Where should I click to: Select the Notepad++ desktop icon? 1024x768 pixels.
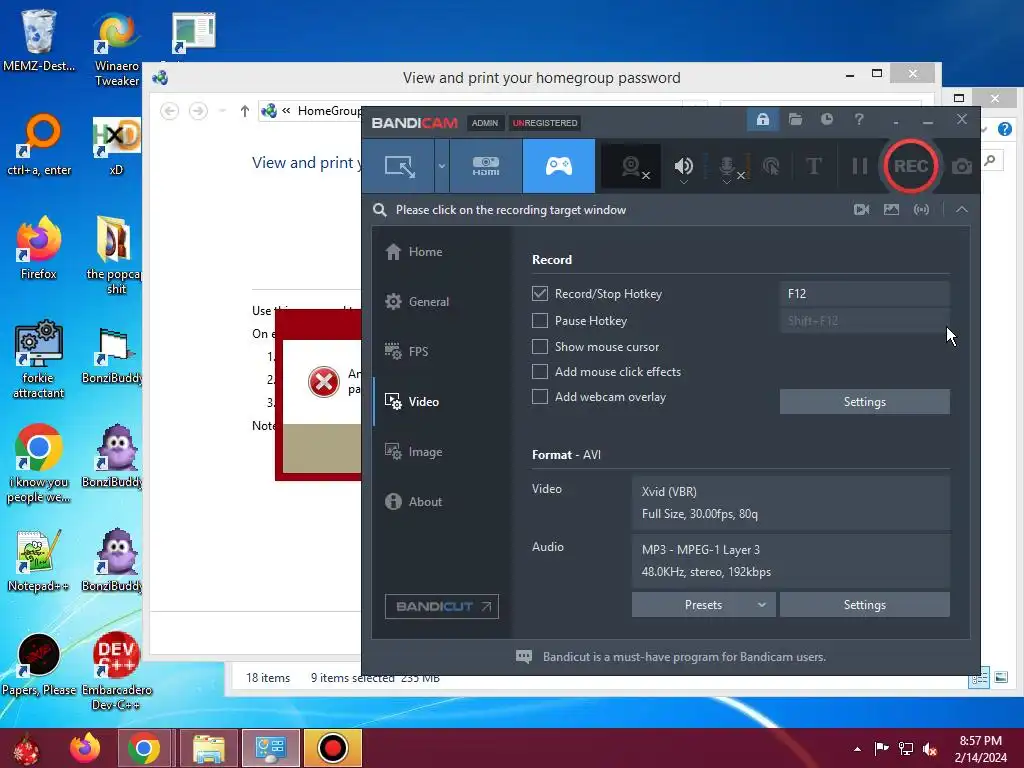[x=38, y=560]
